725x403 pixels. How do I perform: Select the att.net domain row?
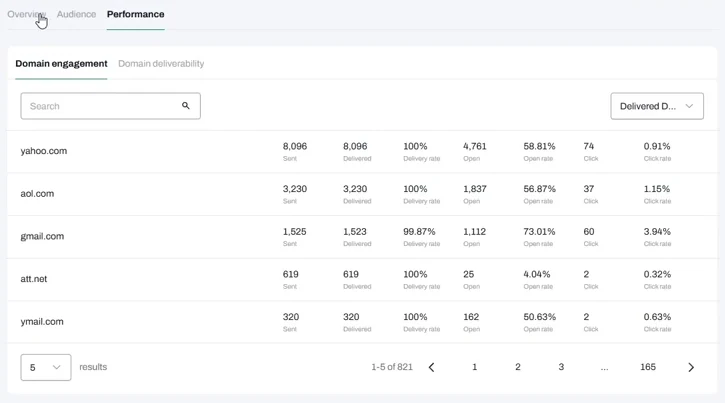click(362, 280)
